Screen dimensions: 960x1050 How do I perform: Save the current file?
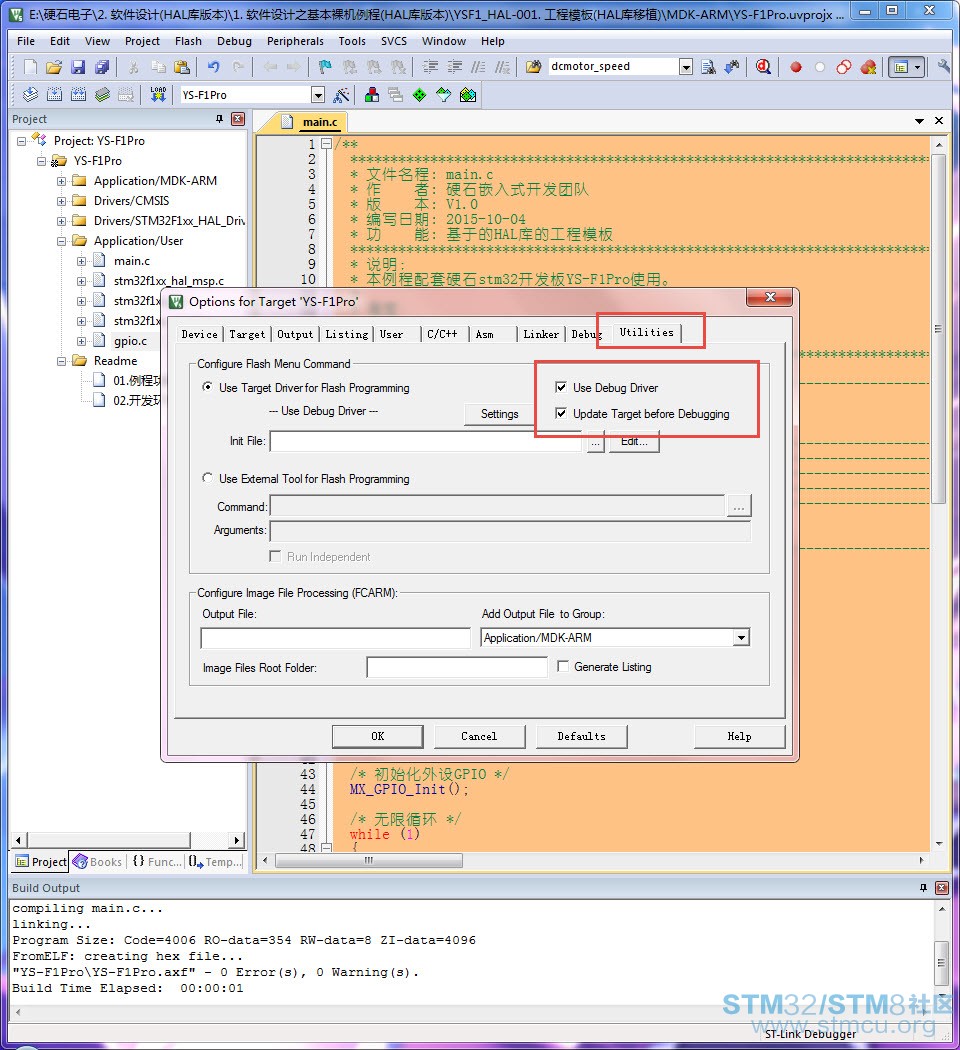78,66
